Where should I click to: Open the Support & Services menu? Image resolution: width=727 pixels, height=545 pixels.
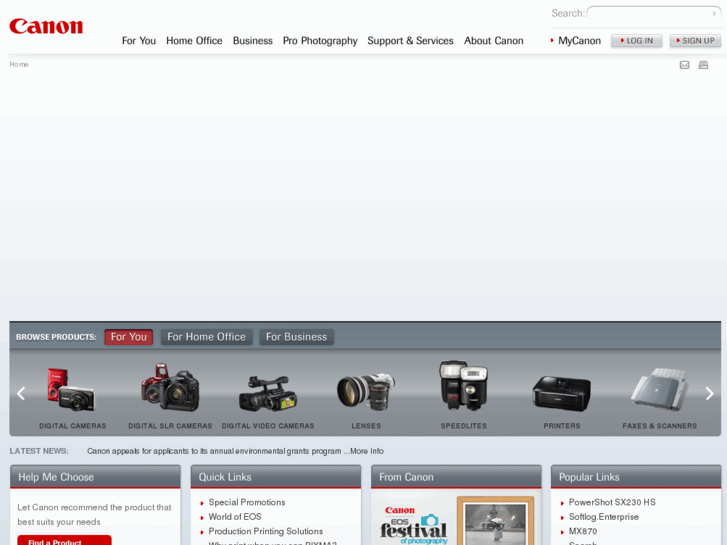(410, 41)
